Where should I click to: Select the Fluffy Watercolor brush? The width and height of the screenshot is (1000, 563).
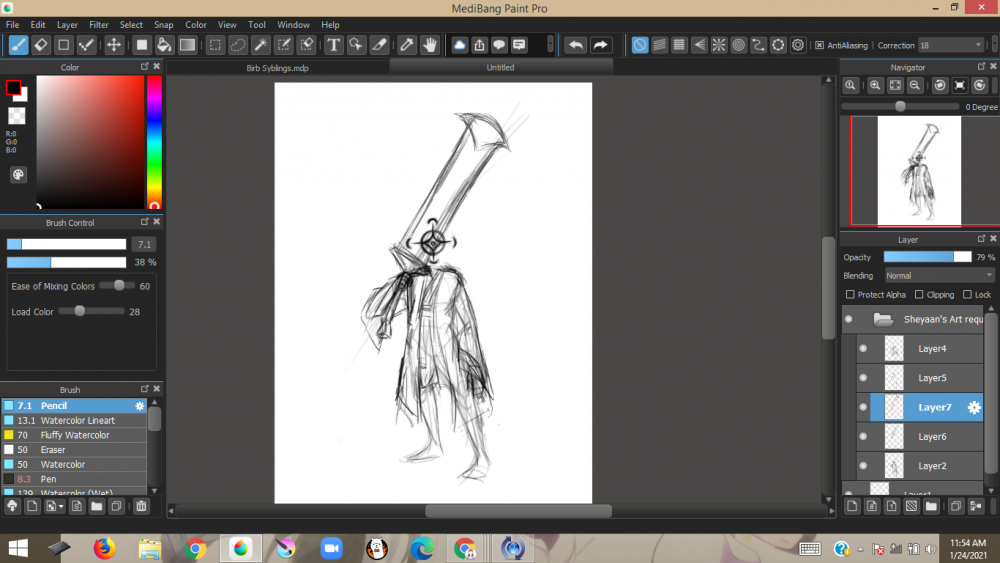point(74,435)
